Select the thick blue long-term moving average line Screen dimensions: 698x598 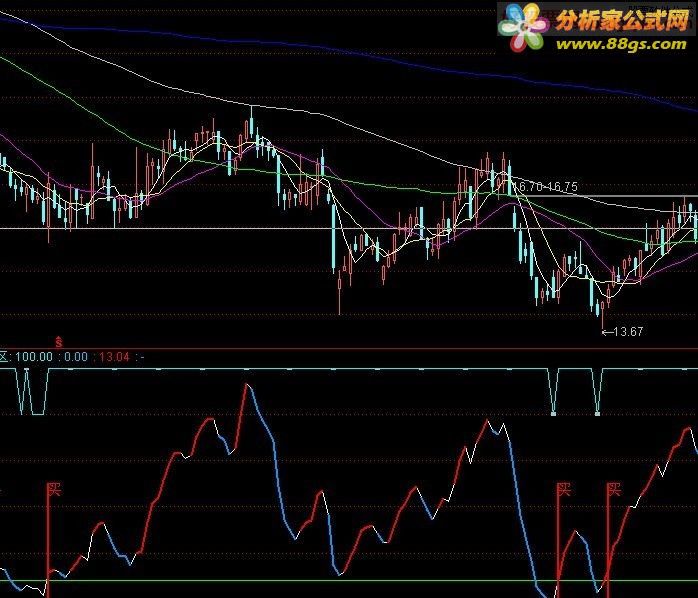(x=347, y=50)
